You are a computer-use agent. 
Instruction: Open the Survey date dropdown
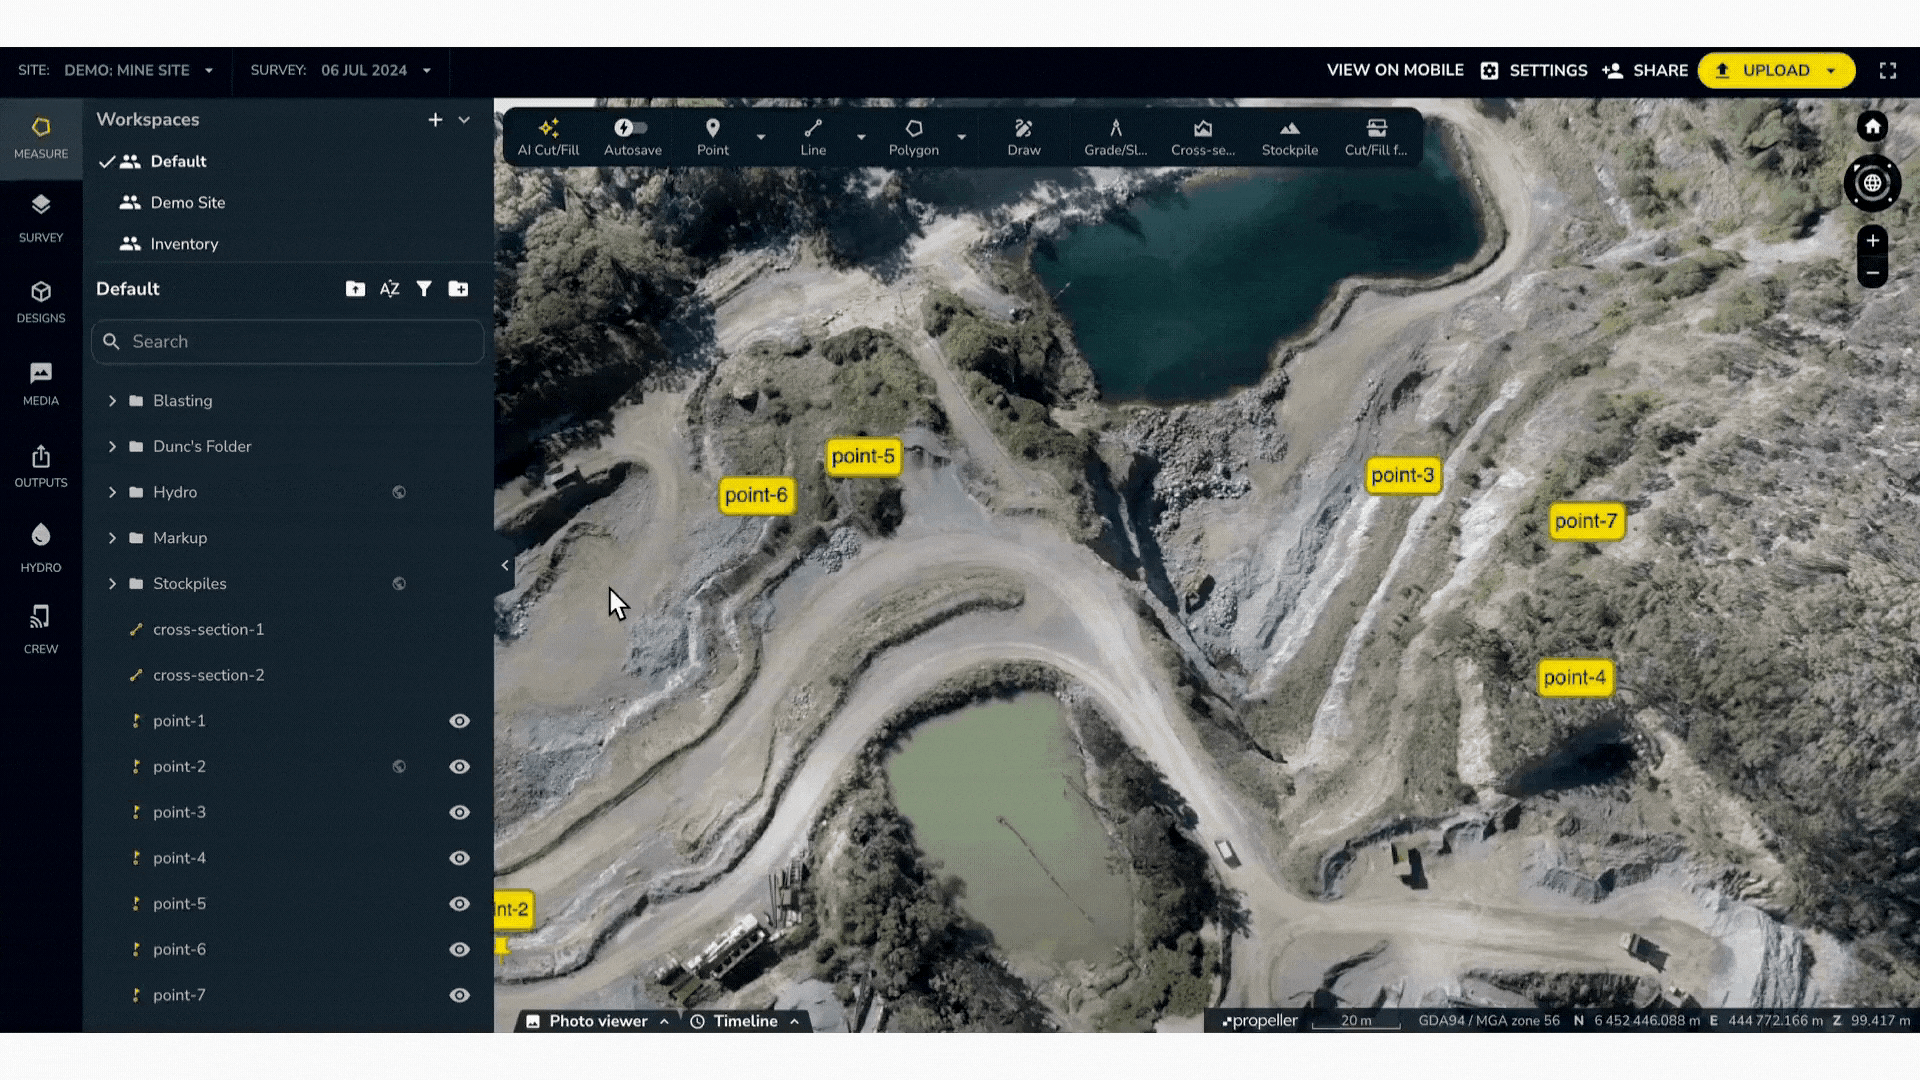tap(427, 71)
